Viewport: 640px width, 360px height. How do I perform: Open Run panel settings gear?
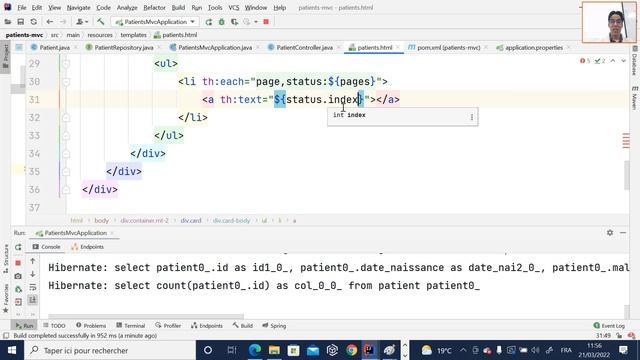point(610,233)
